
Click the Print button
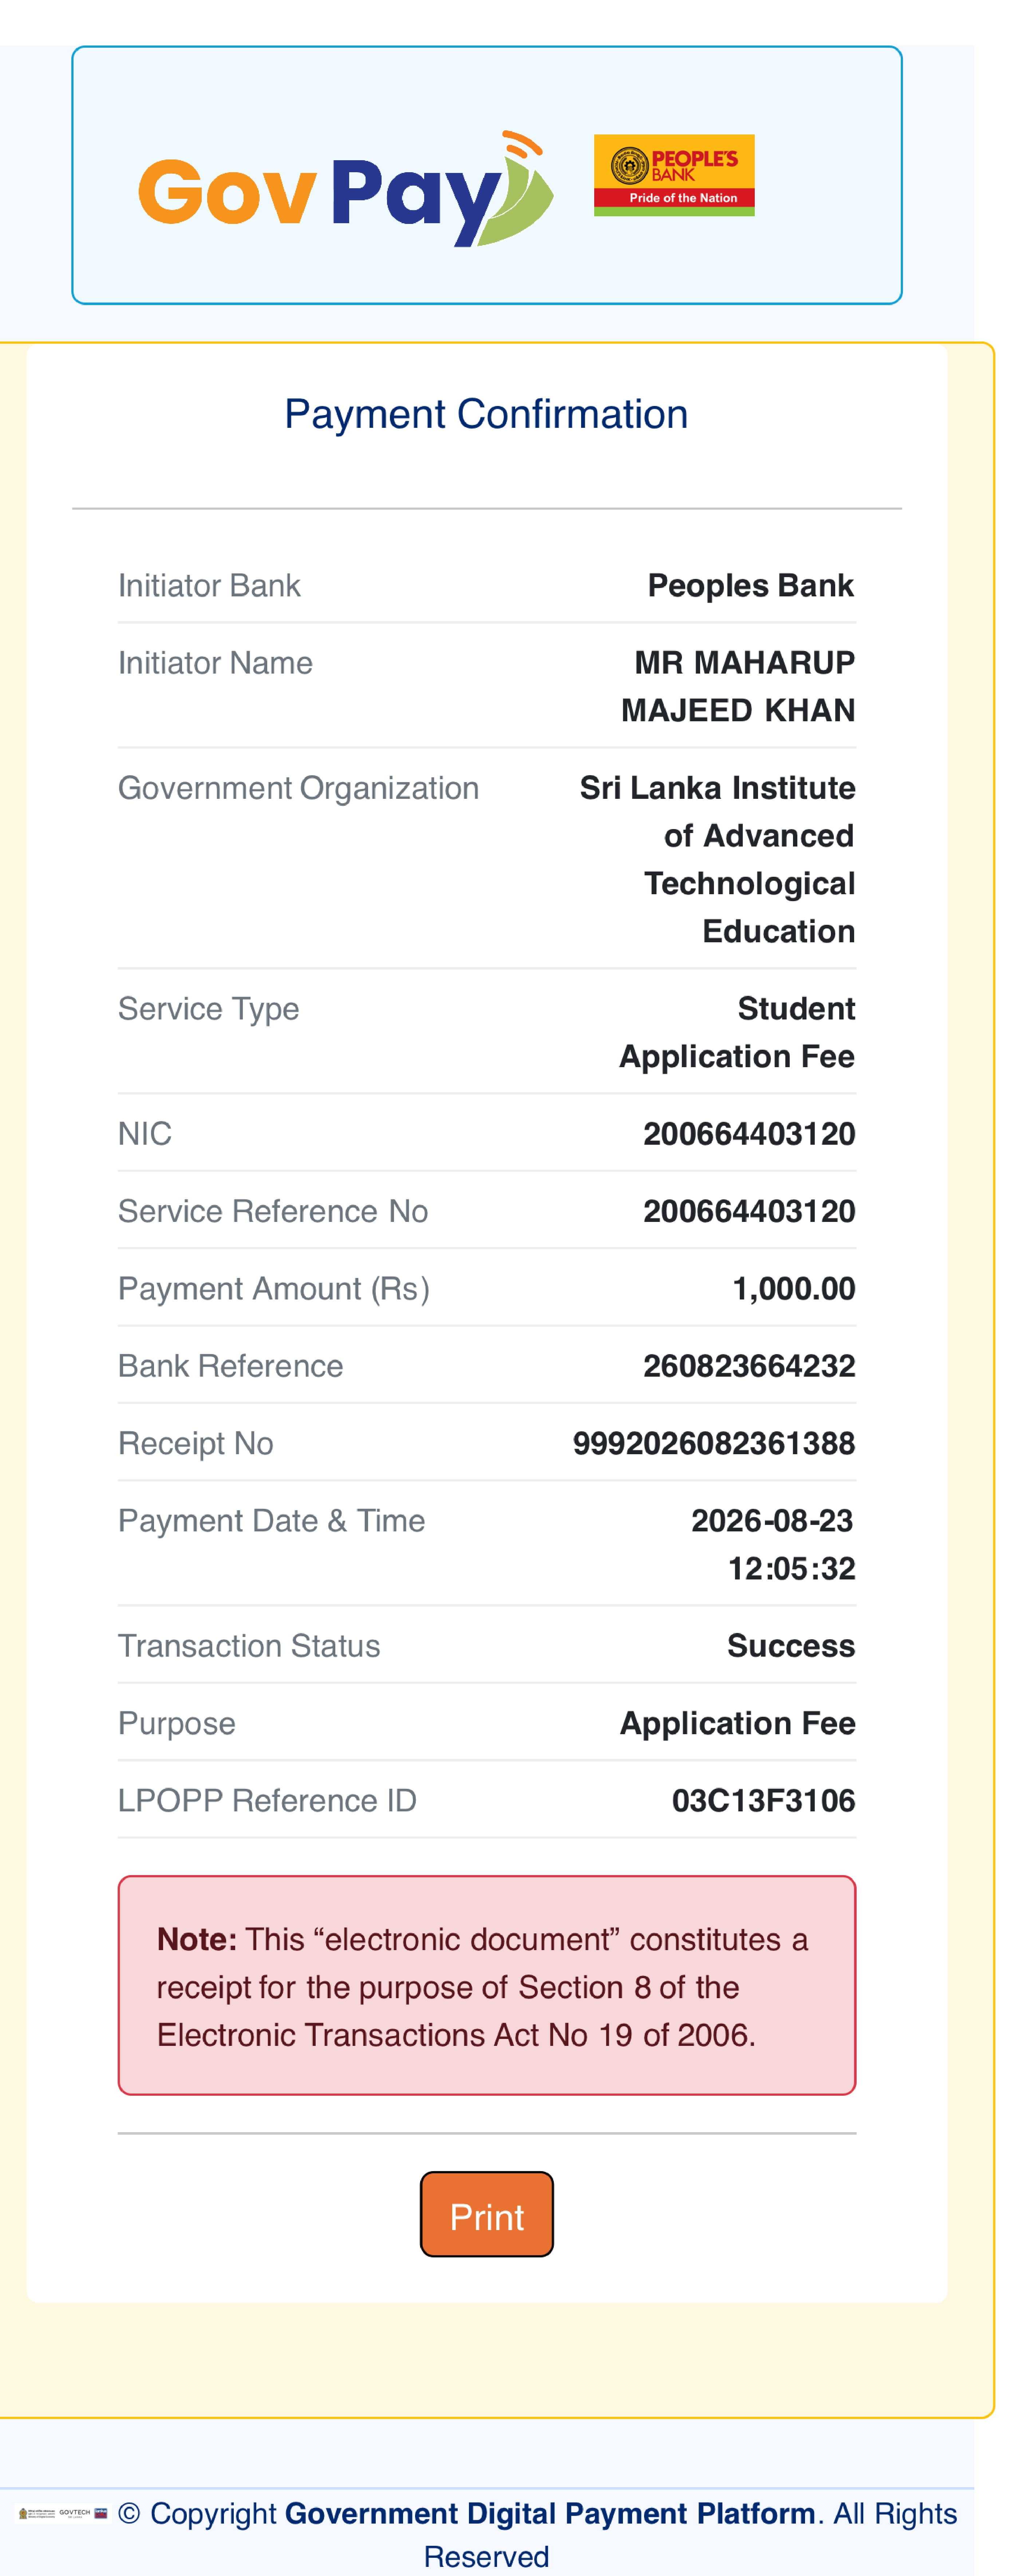pyautogui.click(x=487, y=2214)
